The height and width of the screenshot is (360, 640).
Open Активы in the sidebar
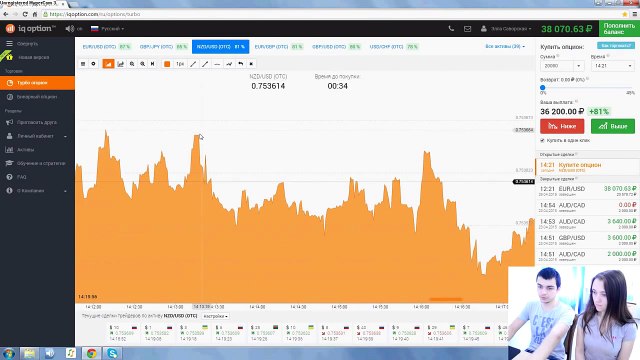click(x=37, y=149)
